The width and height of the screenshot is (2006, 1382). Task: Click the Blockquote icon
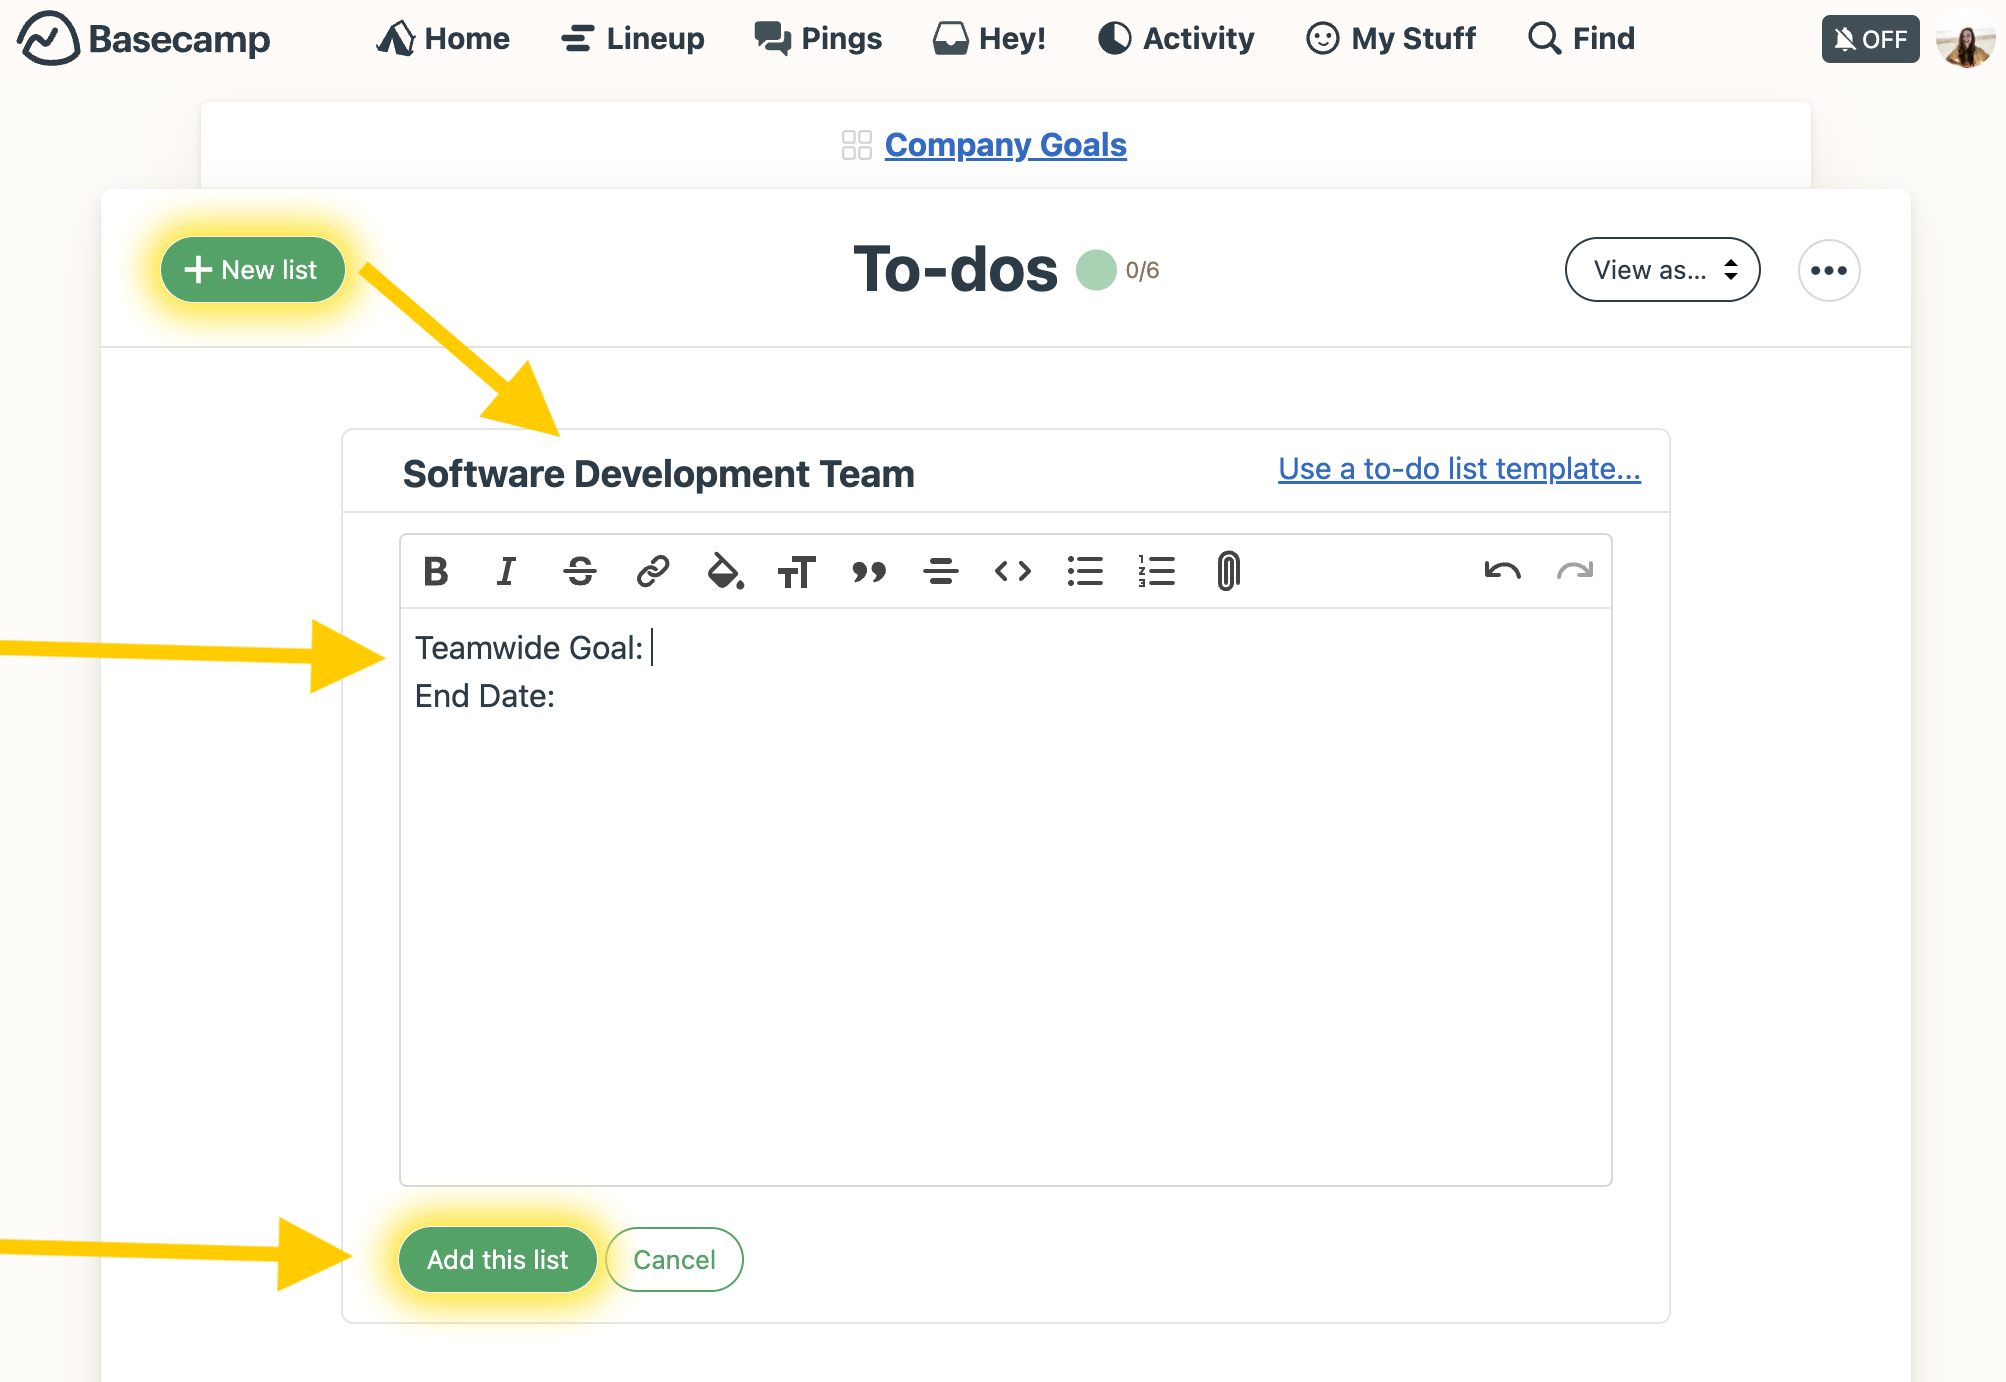(869, 568)
